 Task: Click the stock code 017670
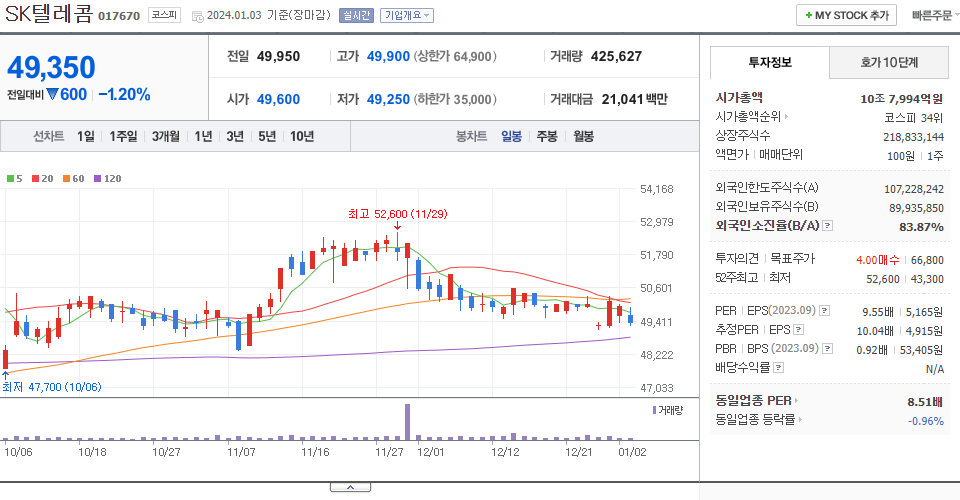pos(119,16)
